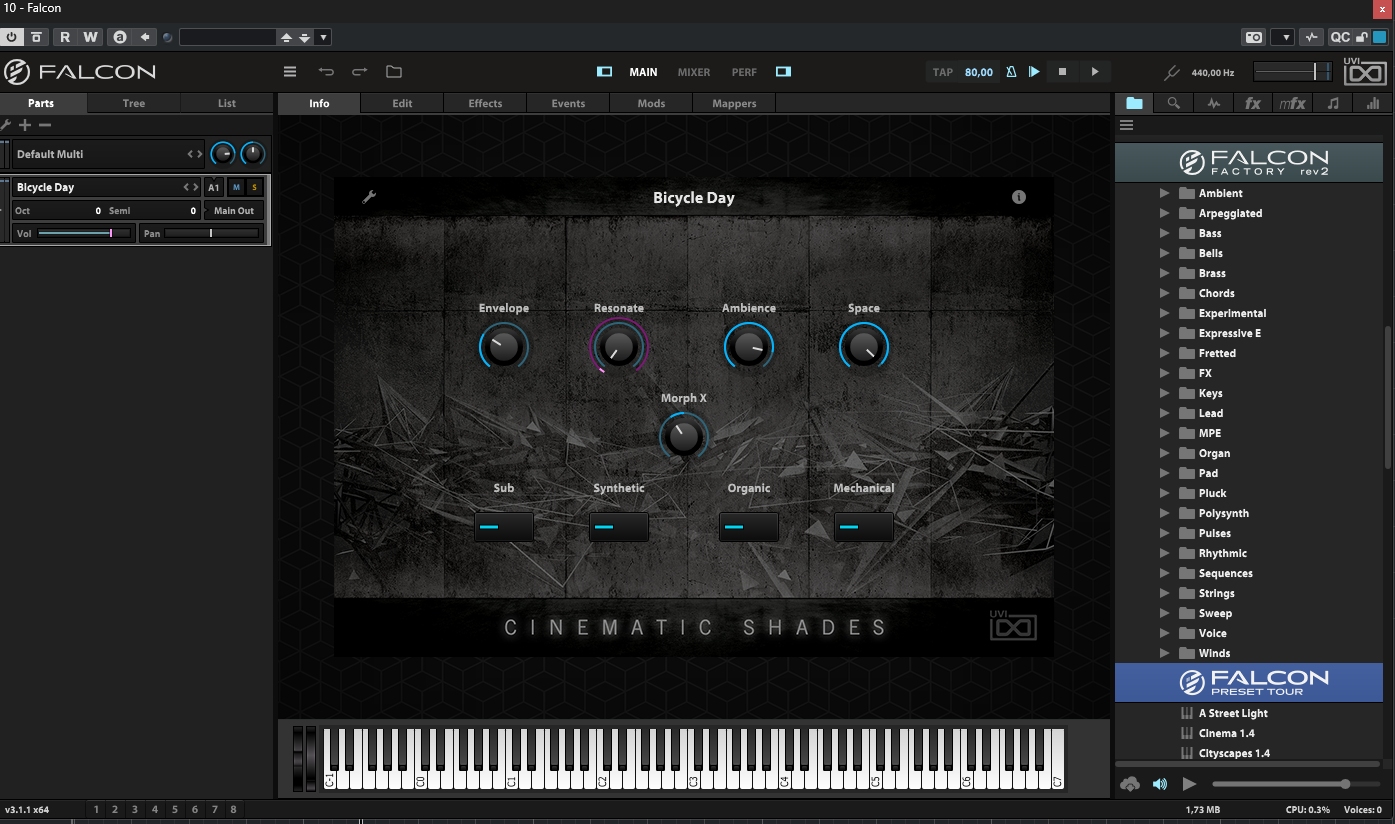
Task: Expand the Keys folder
Action: (x=1164, y=393)
